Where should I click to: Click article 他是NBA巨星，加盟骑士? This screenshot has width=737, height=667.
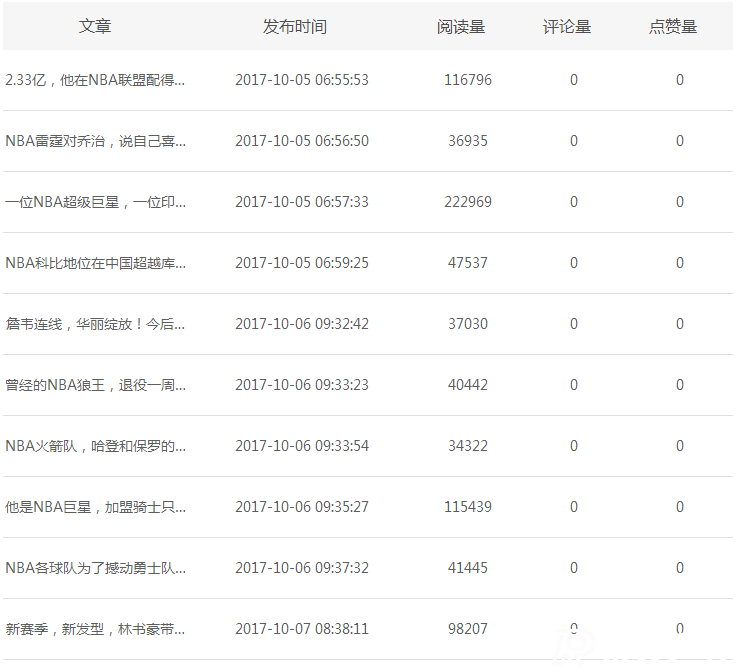point(95,507)
